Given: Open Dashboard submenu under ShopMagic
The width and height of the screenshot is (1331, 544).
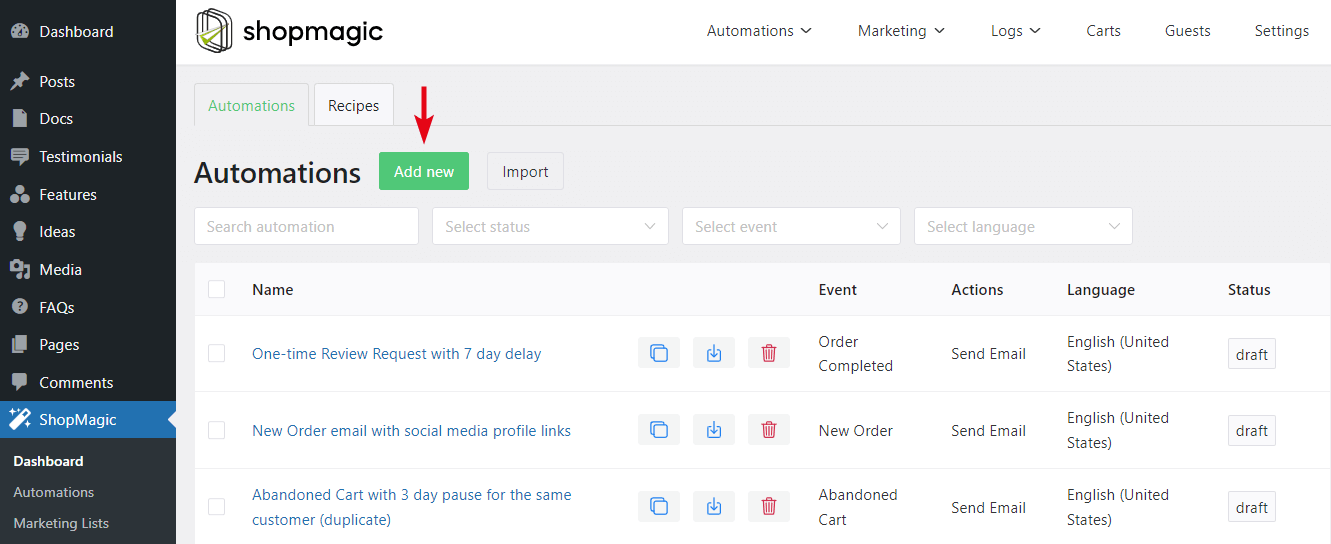Looking at the screenshot, I should [x=48, y=461].
